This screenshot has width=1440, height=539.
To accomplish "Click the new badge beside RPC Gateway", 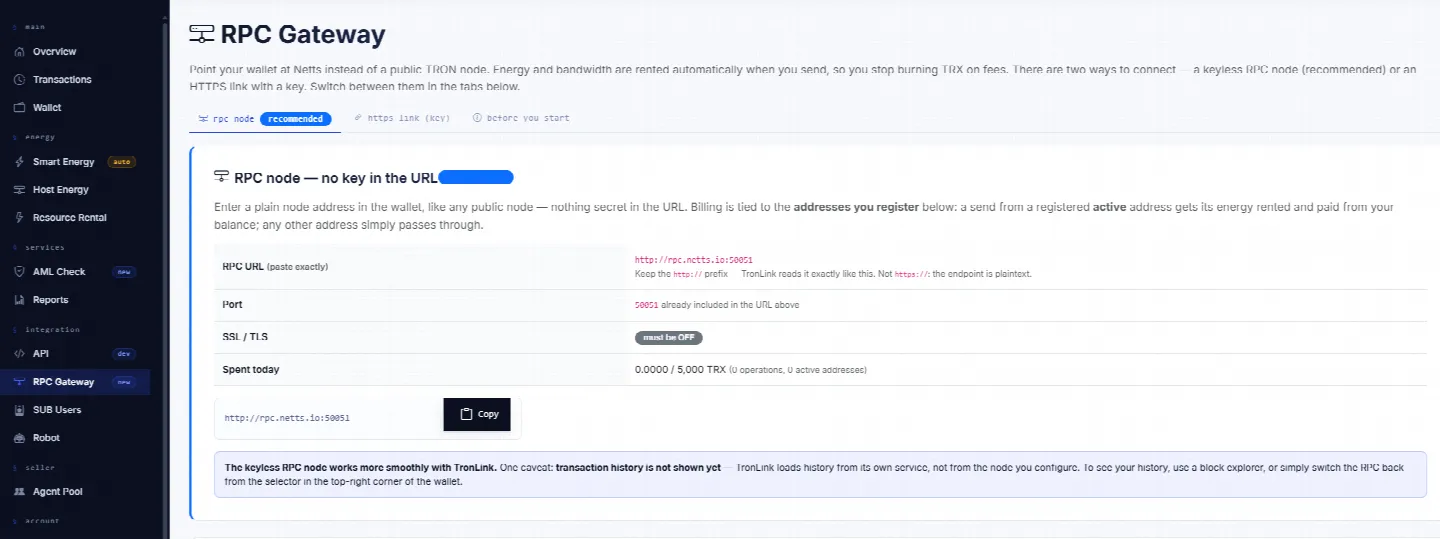I will pos(123,382).
